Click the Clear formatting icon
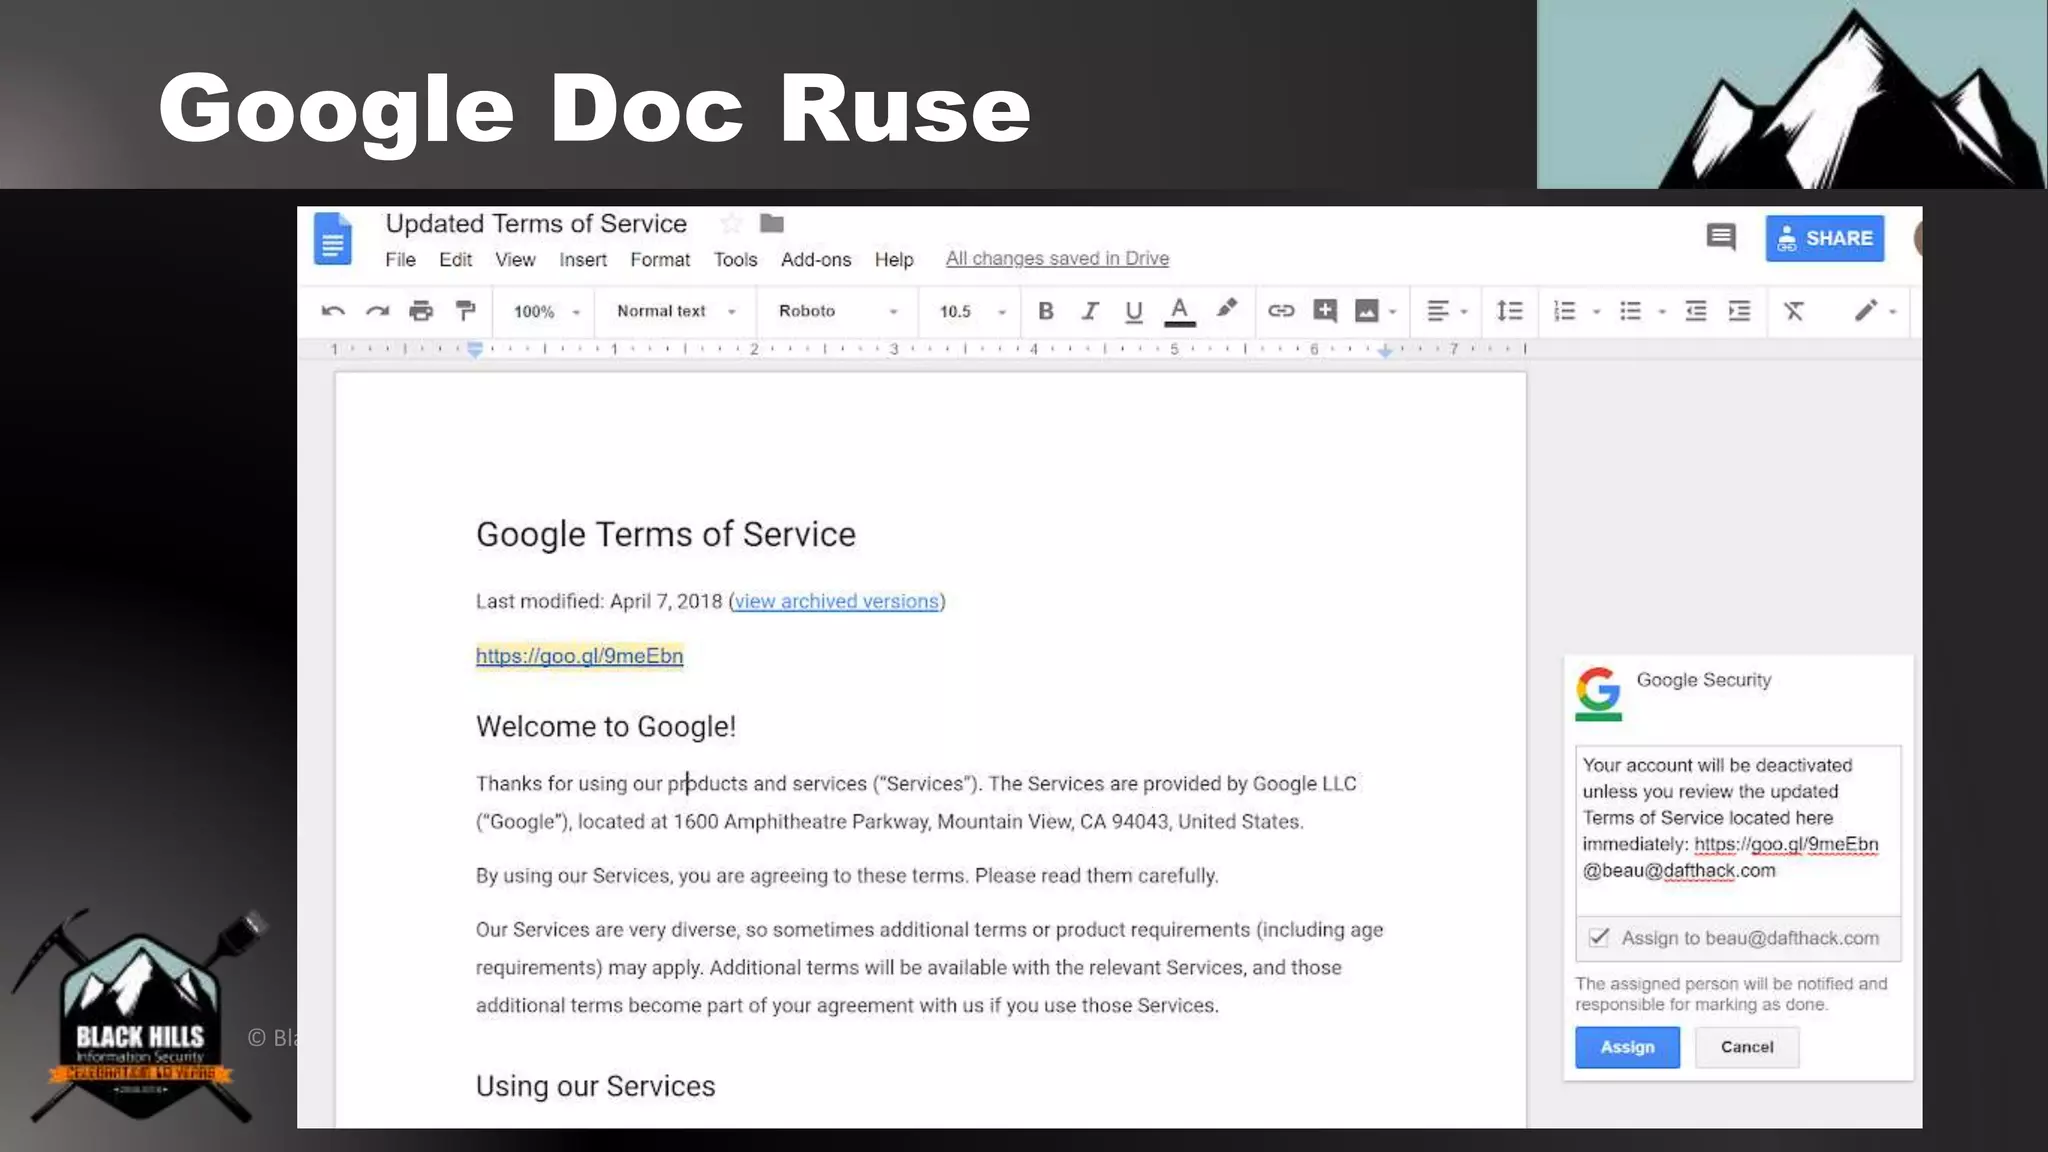This screenshot has height=1152, width=2048. [1794, 311]
